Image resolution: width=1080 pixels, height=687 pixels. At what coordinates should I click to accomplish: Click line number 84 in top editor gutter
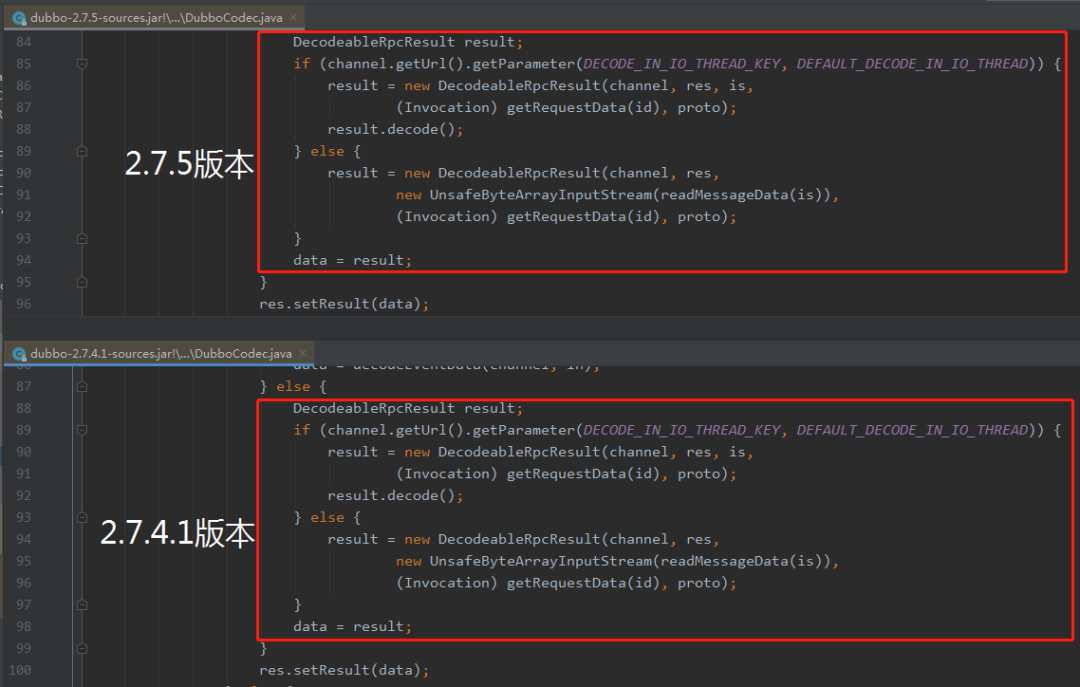[x=23, y=42]
